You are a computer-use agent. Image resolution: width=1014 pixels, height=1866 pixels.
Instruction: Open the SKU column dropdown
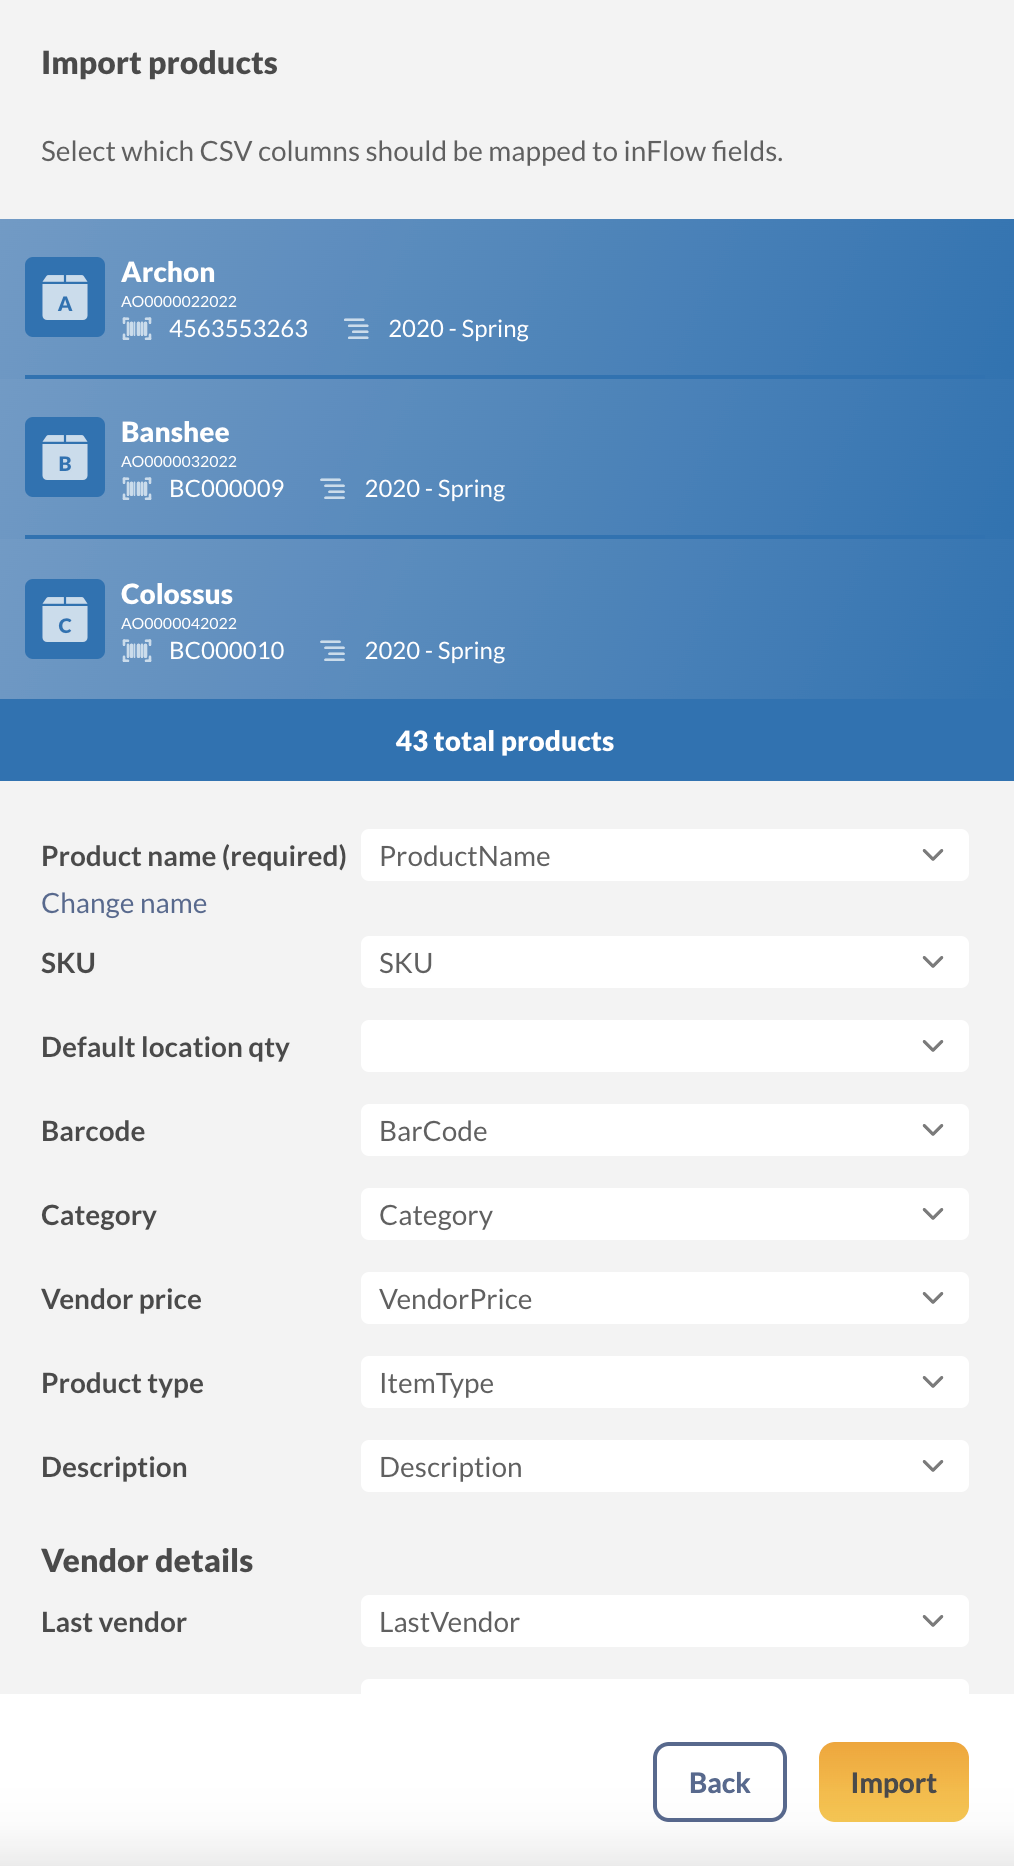(x=664, y=963)
